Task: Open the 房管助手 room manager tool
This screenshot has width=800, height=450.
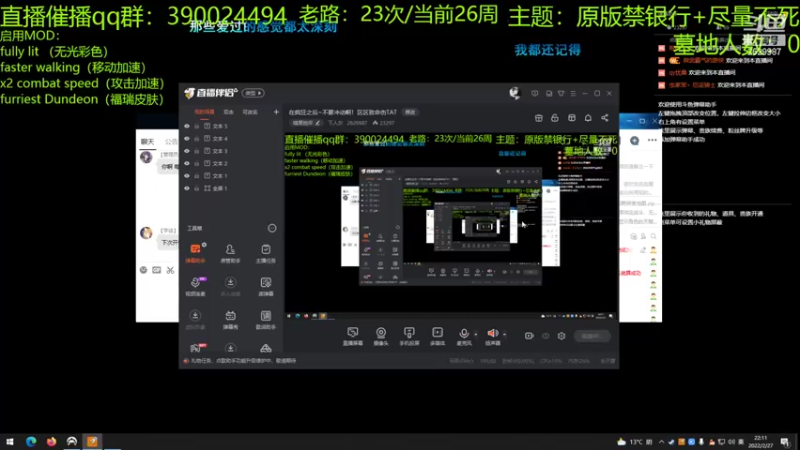Action: click(230, 253)
